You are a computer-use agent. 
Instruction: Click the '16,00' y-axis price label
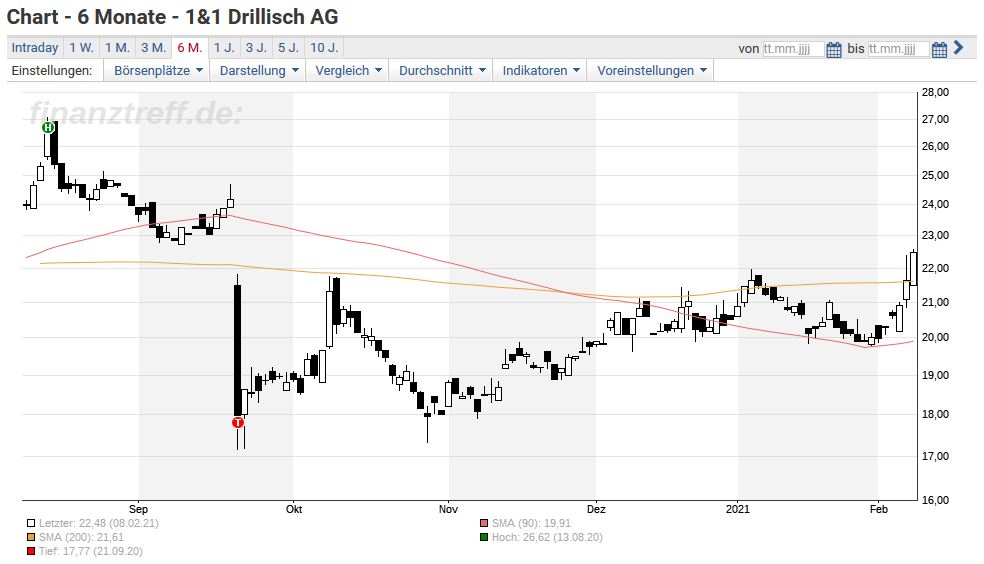click(935, 501)
